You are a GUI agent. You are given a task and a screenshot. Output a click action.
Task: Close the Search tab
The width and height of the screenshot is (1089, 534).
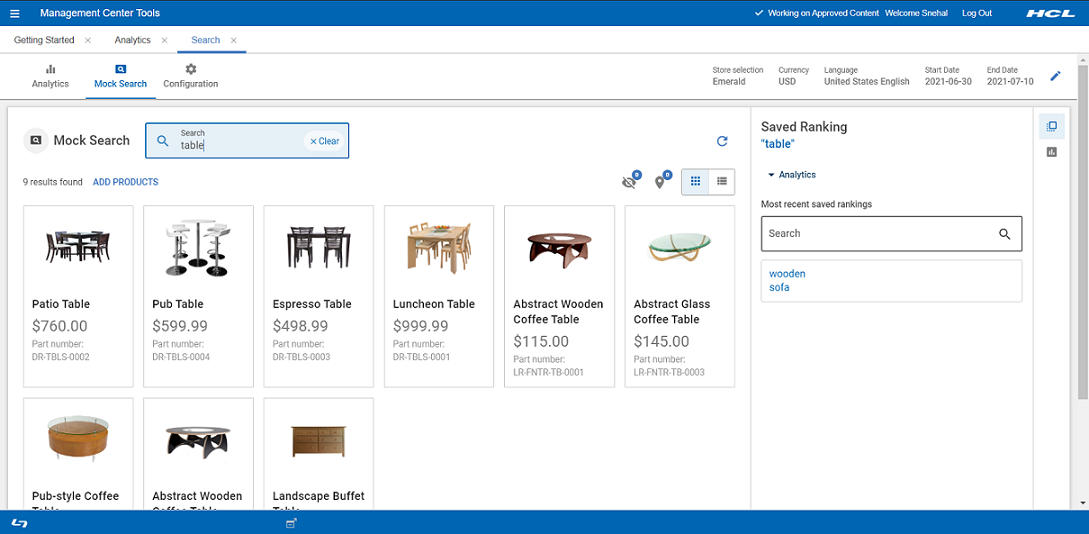(233, 40)
